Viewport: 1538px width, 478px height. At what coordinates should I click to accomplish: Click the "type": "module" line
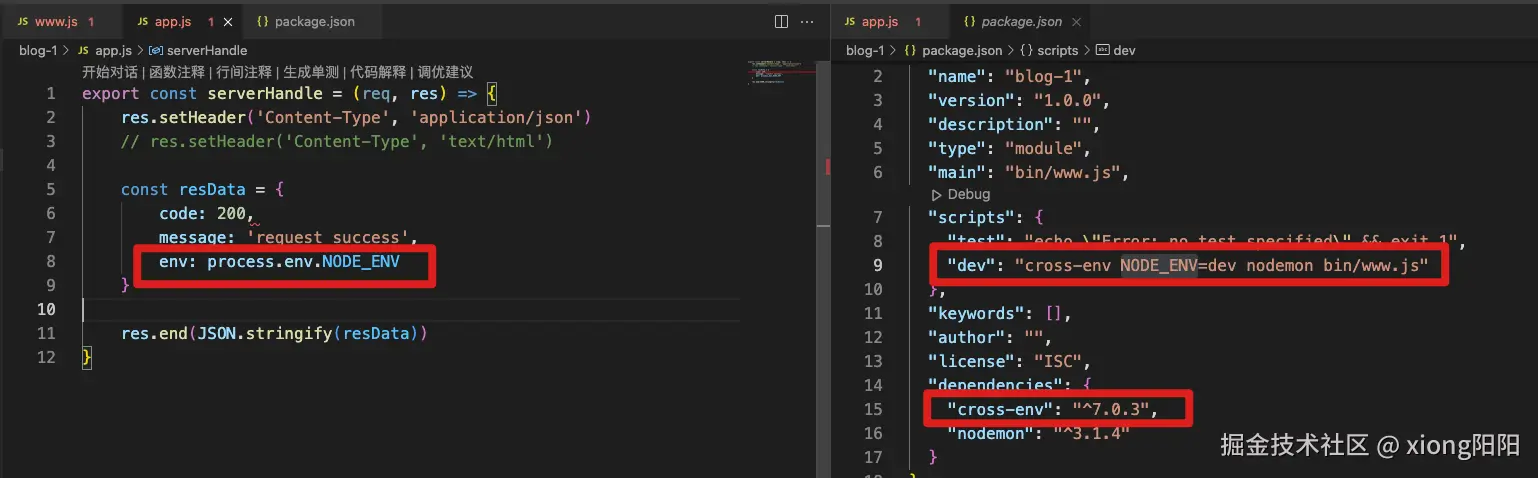1010,148
